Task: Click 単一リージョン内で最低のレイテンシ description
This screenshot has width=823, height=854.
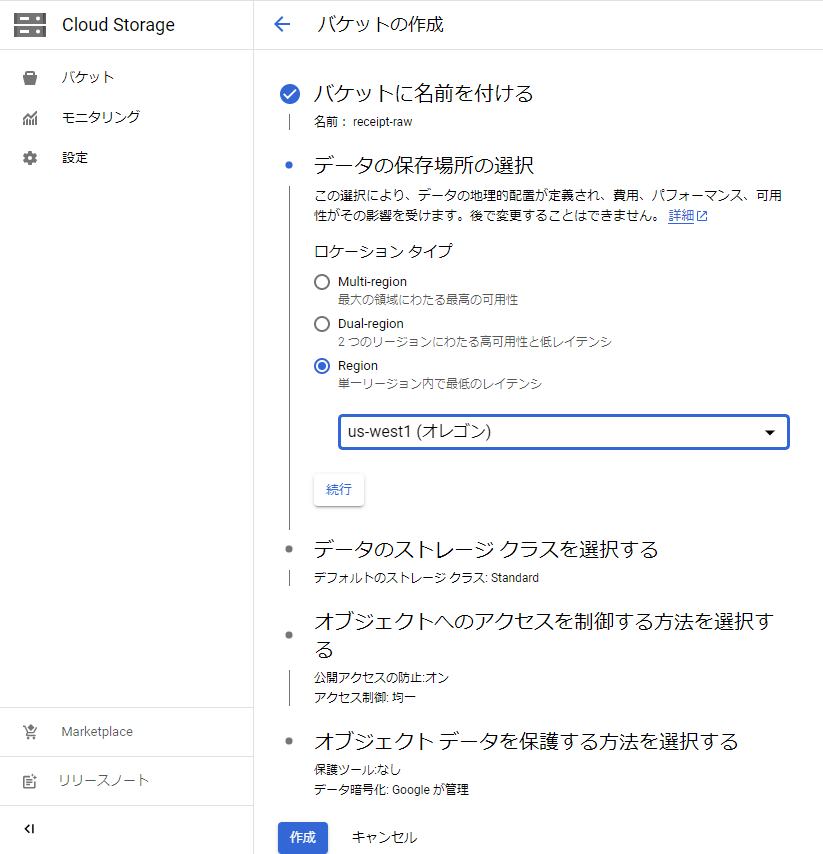Action: [440, 384]
